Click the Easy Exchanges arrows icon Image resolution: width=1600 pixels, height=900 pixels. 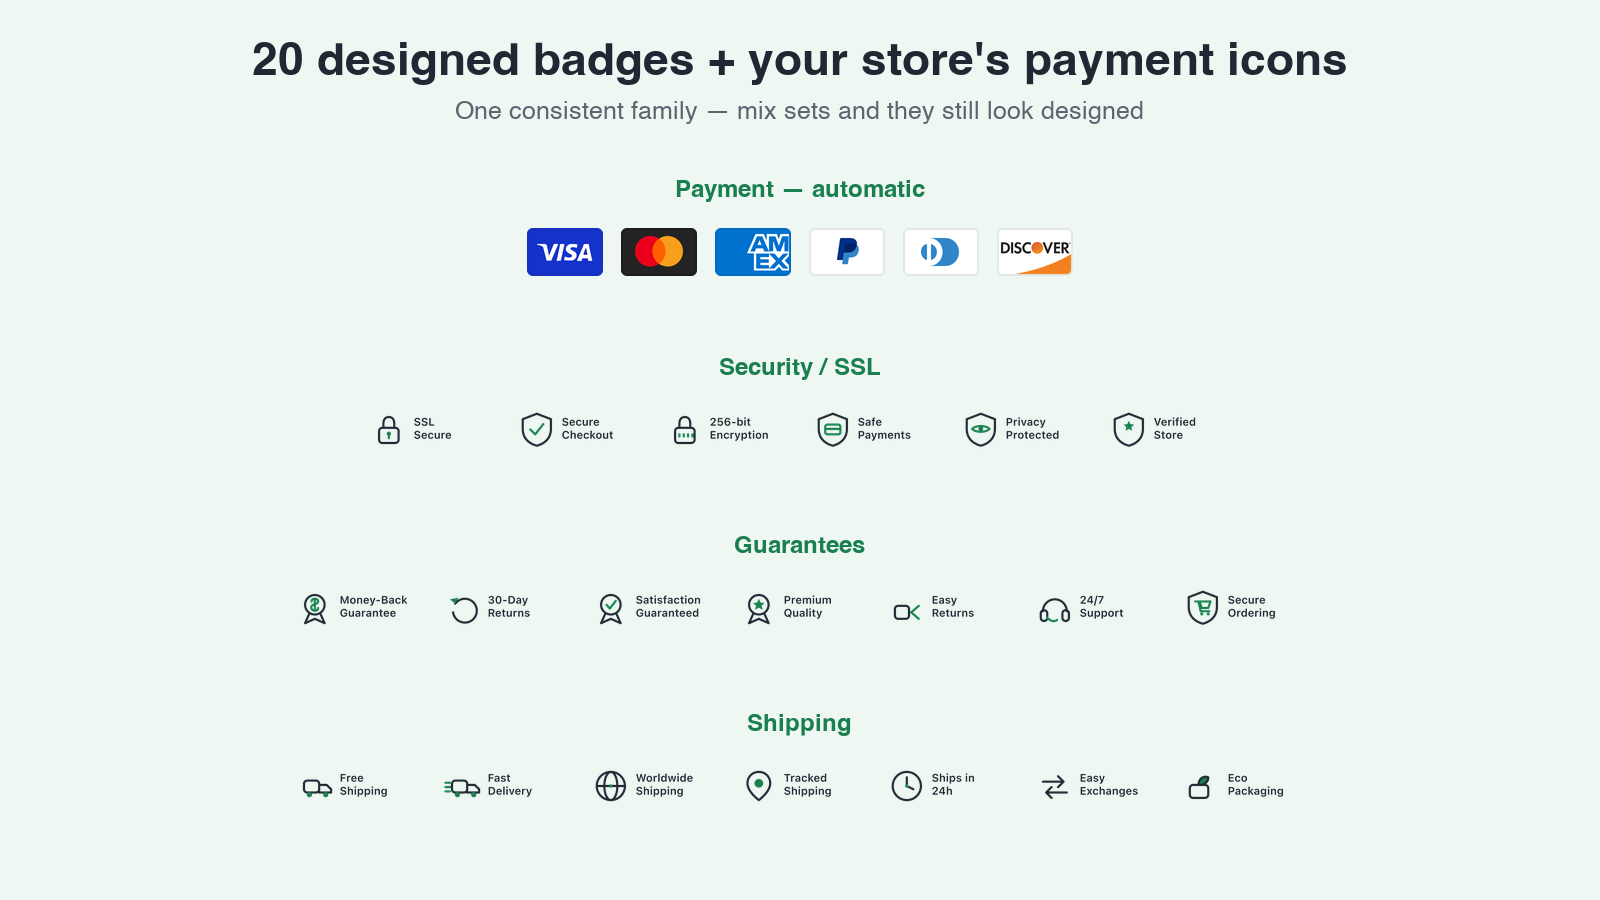click(1055, 787)
